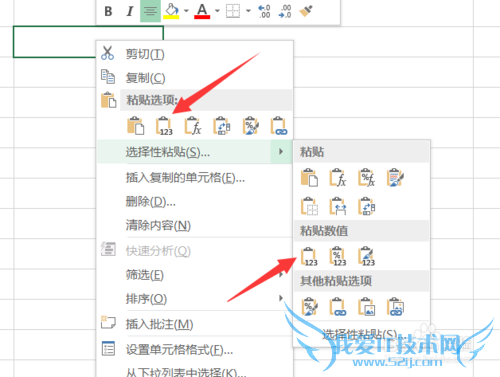The height and width of the screenshot is (377, 500).
Task: Click paste link icon under 其他粘贴选项
Action: pyautogui.click(x=338, y=307)
